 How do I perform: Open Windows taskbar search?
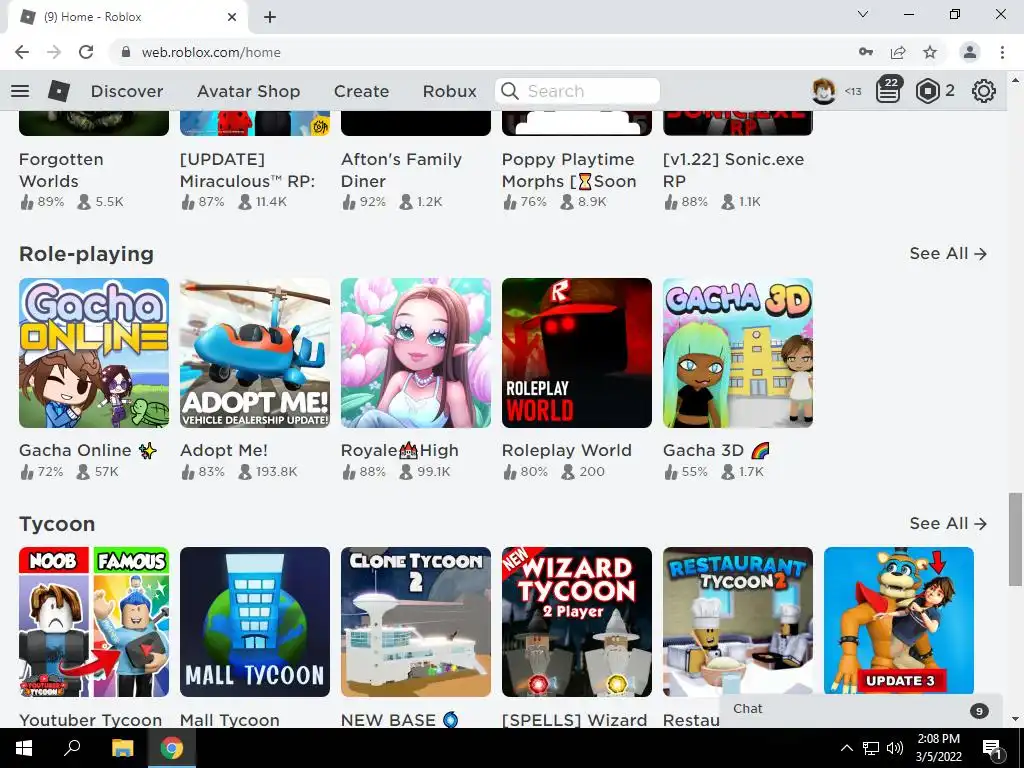72,748
